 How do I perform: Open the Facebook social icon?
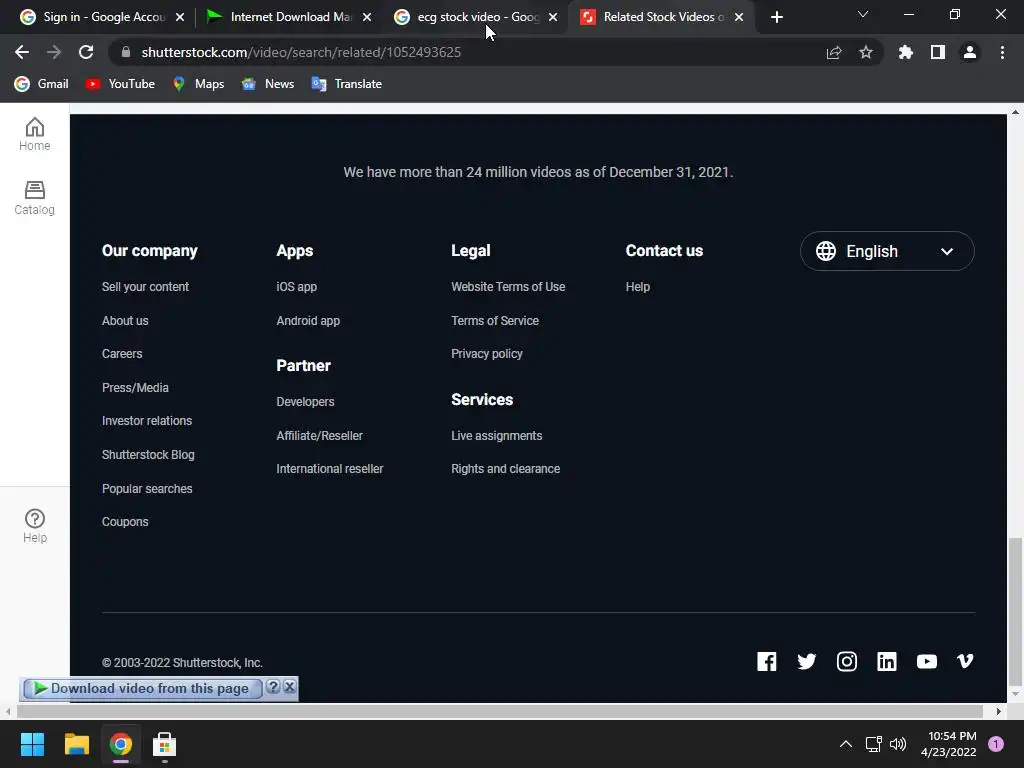point(767,662)
